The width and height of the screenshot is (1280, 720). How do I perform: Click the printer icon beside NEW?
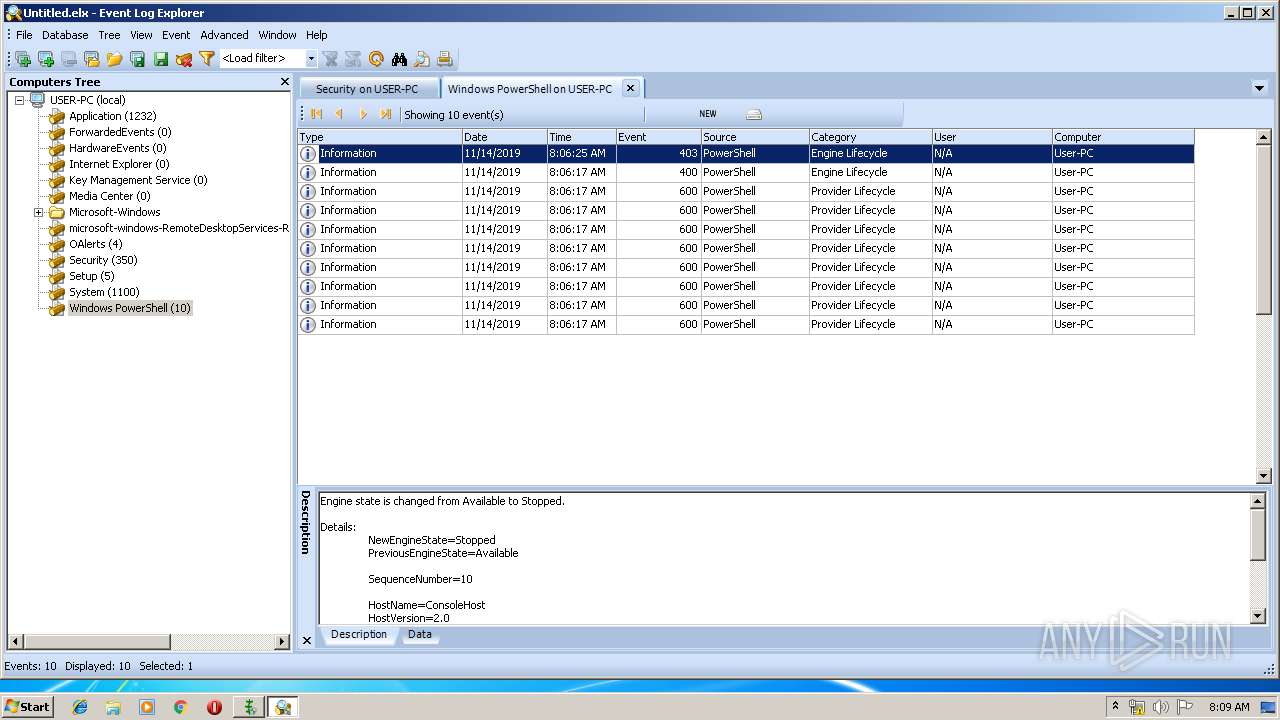754,114
